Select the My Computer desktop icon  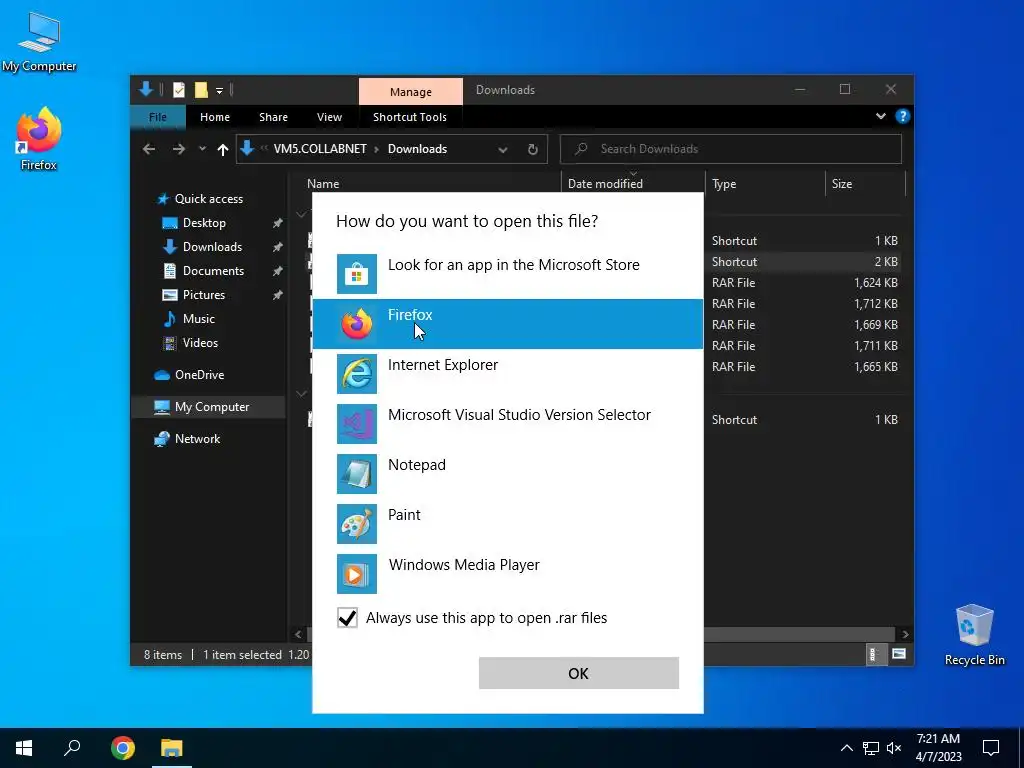pyautogui.click(x=39, y=41)
